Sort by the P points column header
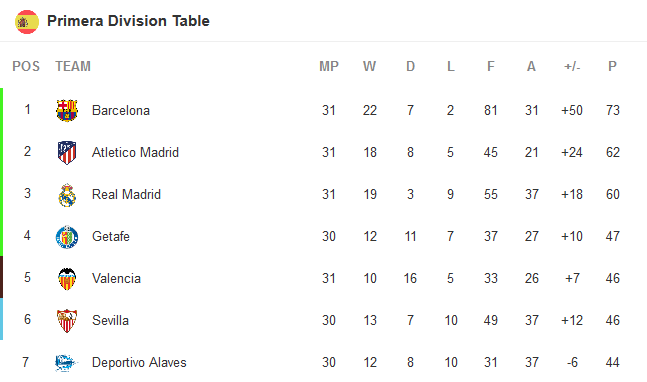 612,66
